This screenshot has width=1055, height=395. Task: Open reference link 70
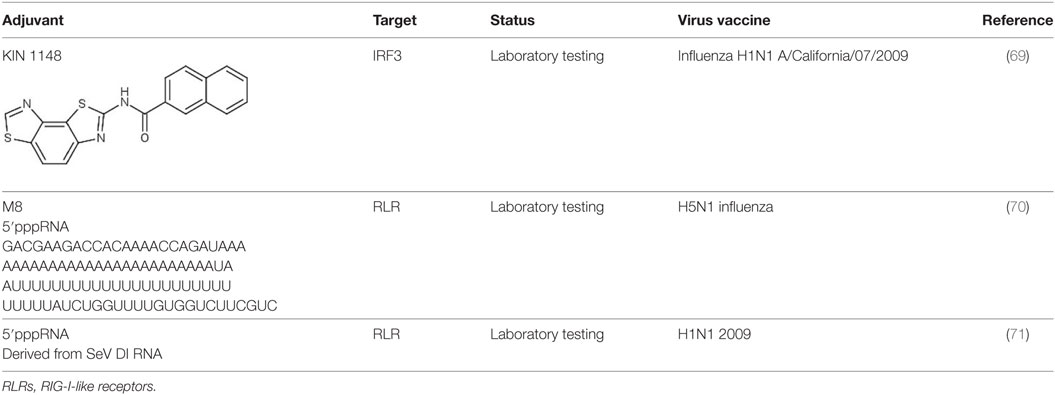[x=1017, y=208]
